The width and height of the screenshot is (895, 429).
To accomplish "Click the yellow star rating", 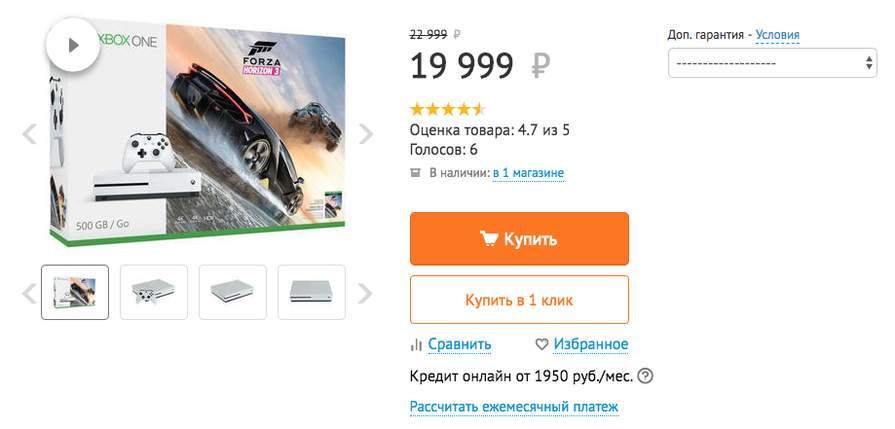I will 447,108.
